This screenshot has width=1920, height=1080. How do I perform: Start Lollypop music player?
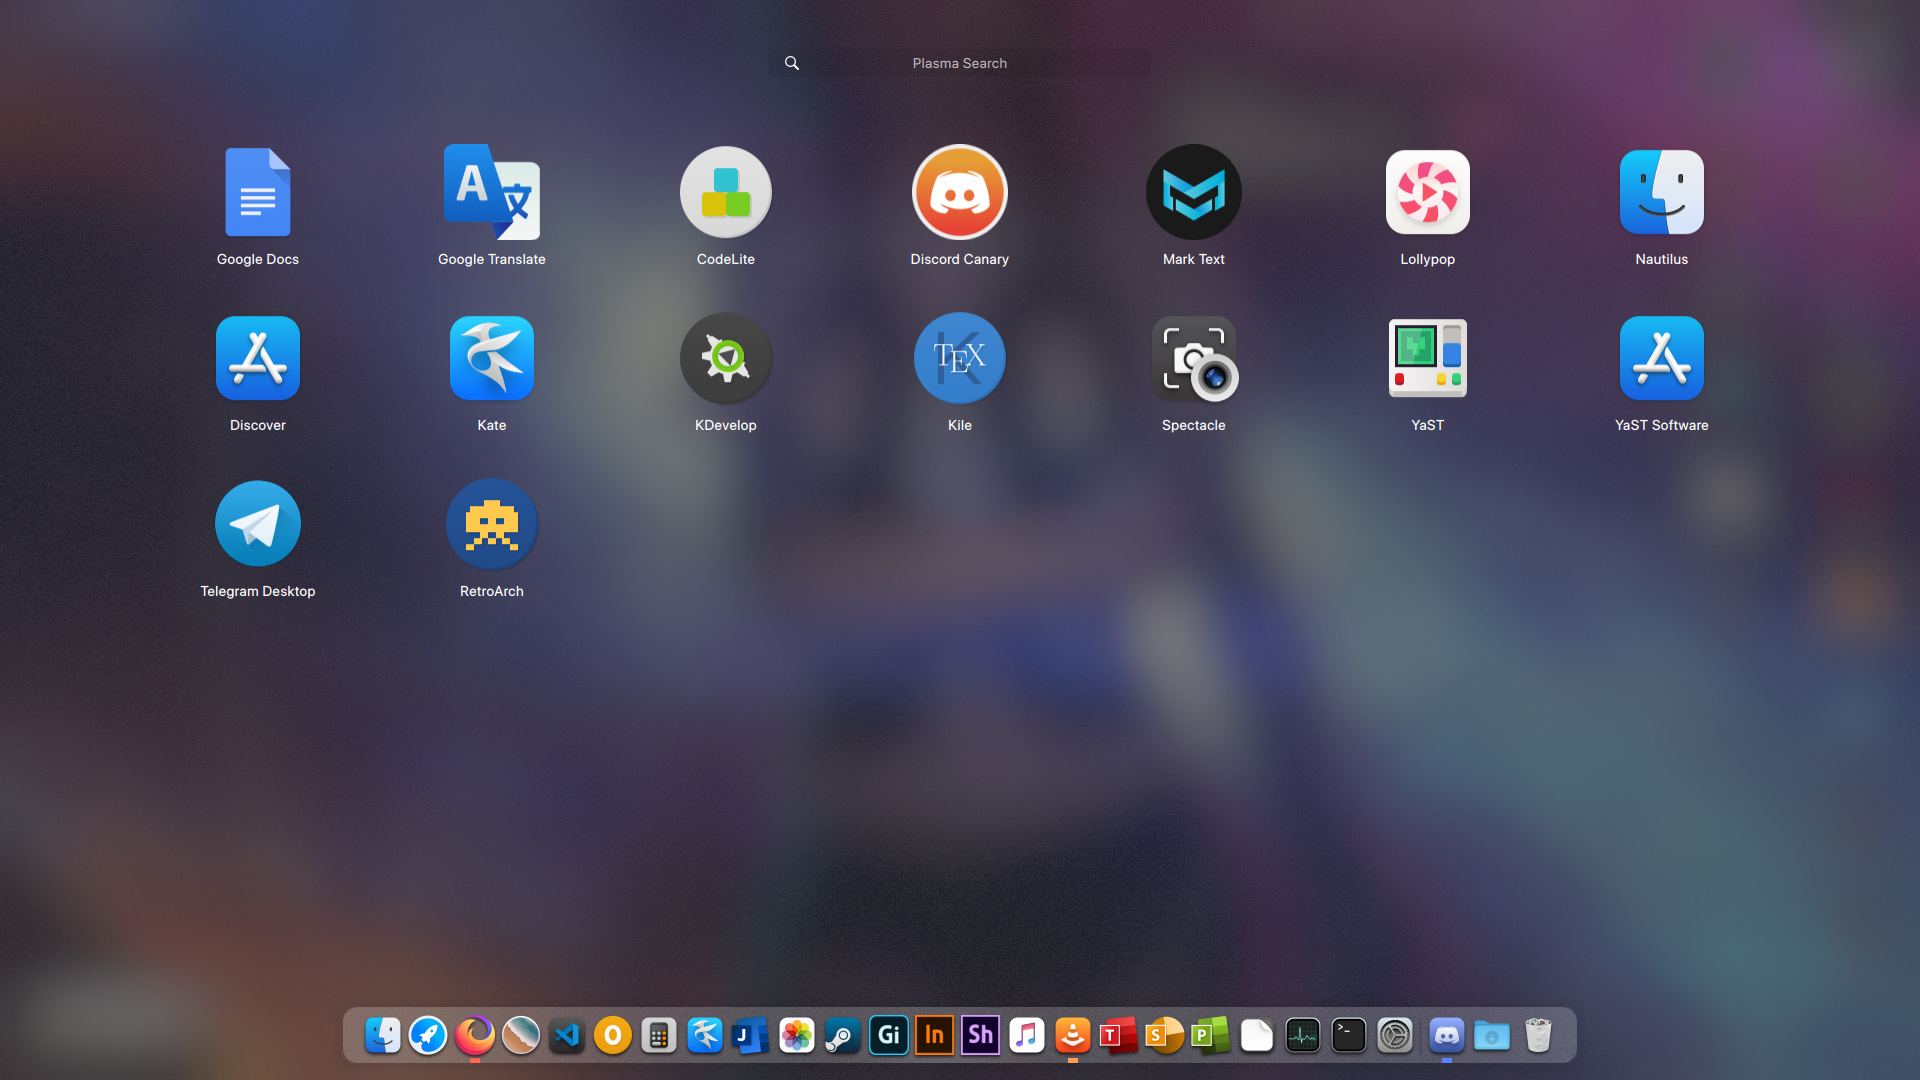pos(1427,193)
